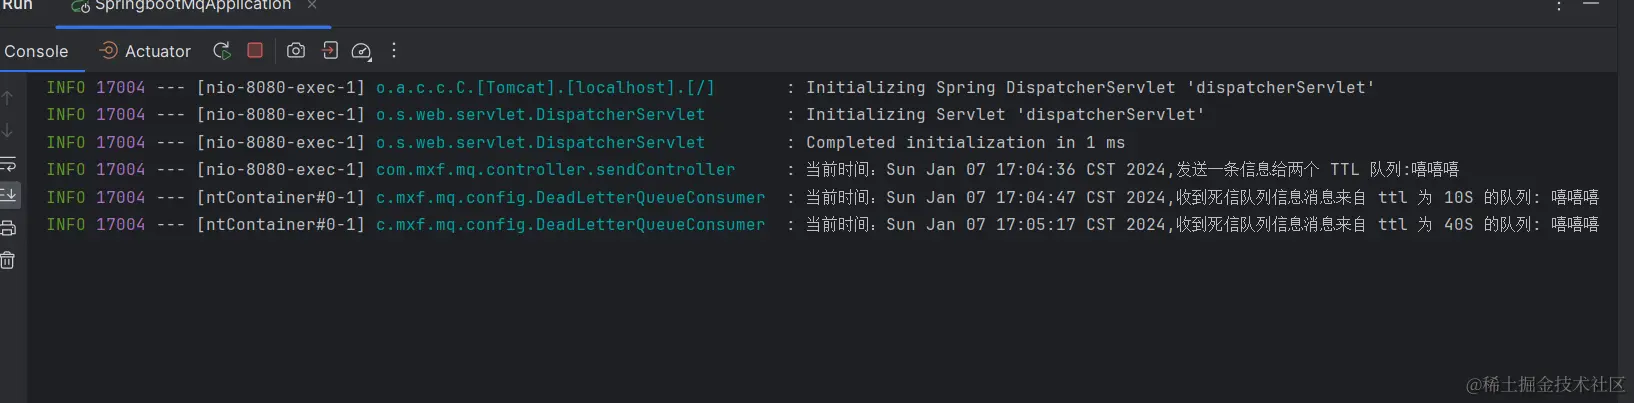Screen dimensions: 1634x403
Task: Toggle soft-wrap in the console gutter
Action: click(8, 163)
